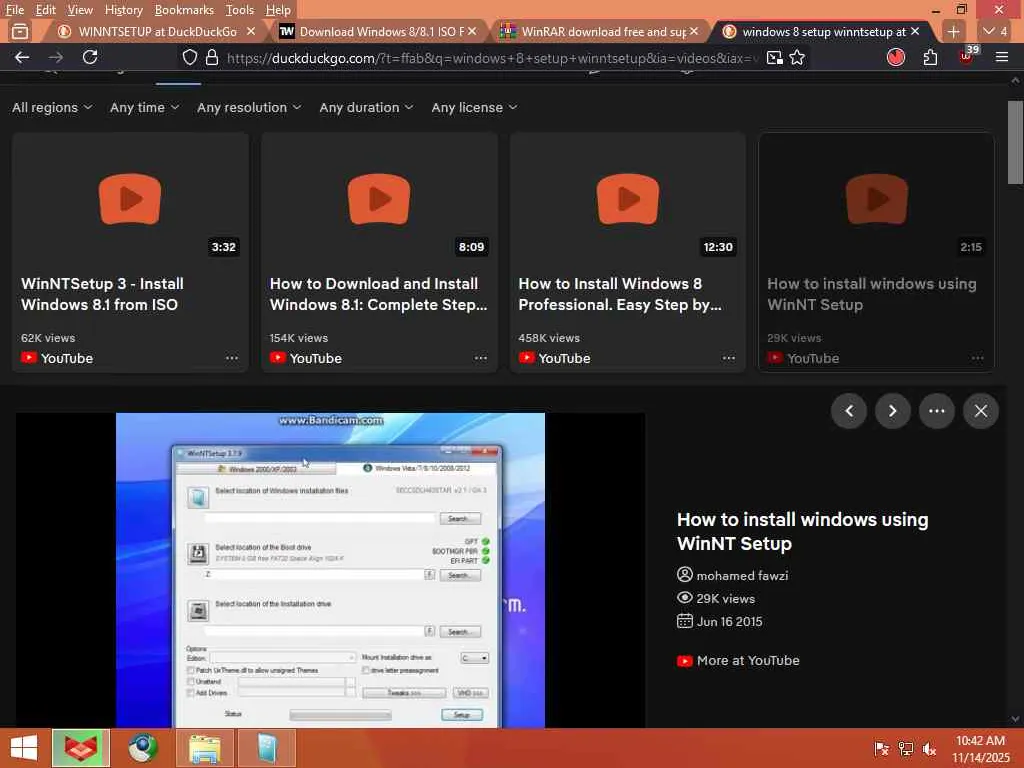Open the uBlock icon showing 39
Image resolution: width=1024 pixels, height=768 pixels.
coord(967,56)
